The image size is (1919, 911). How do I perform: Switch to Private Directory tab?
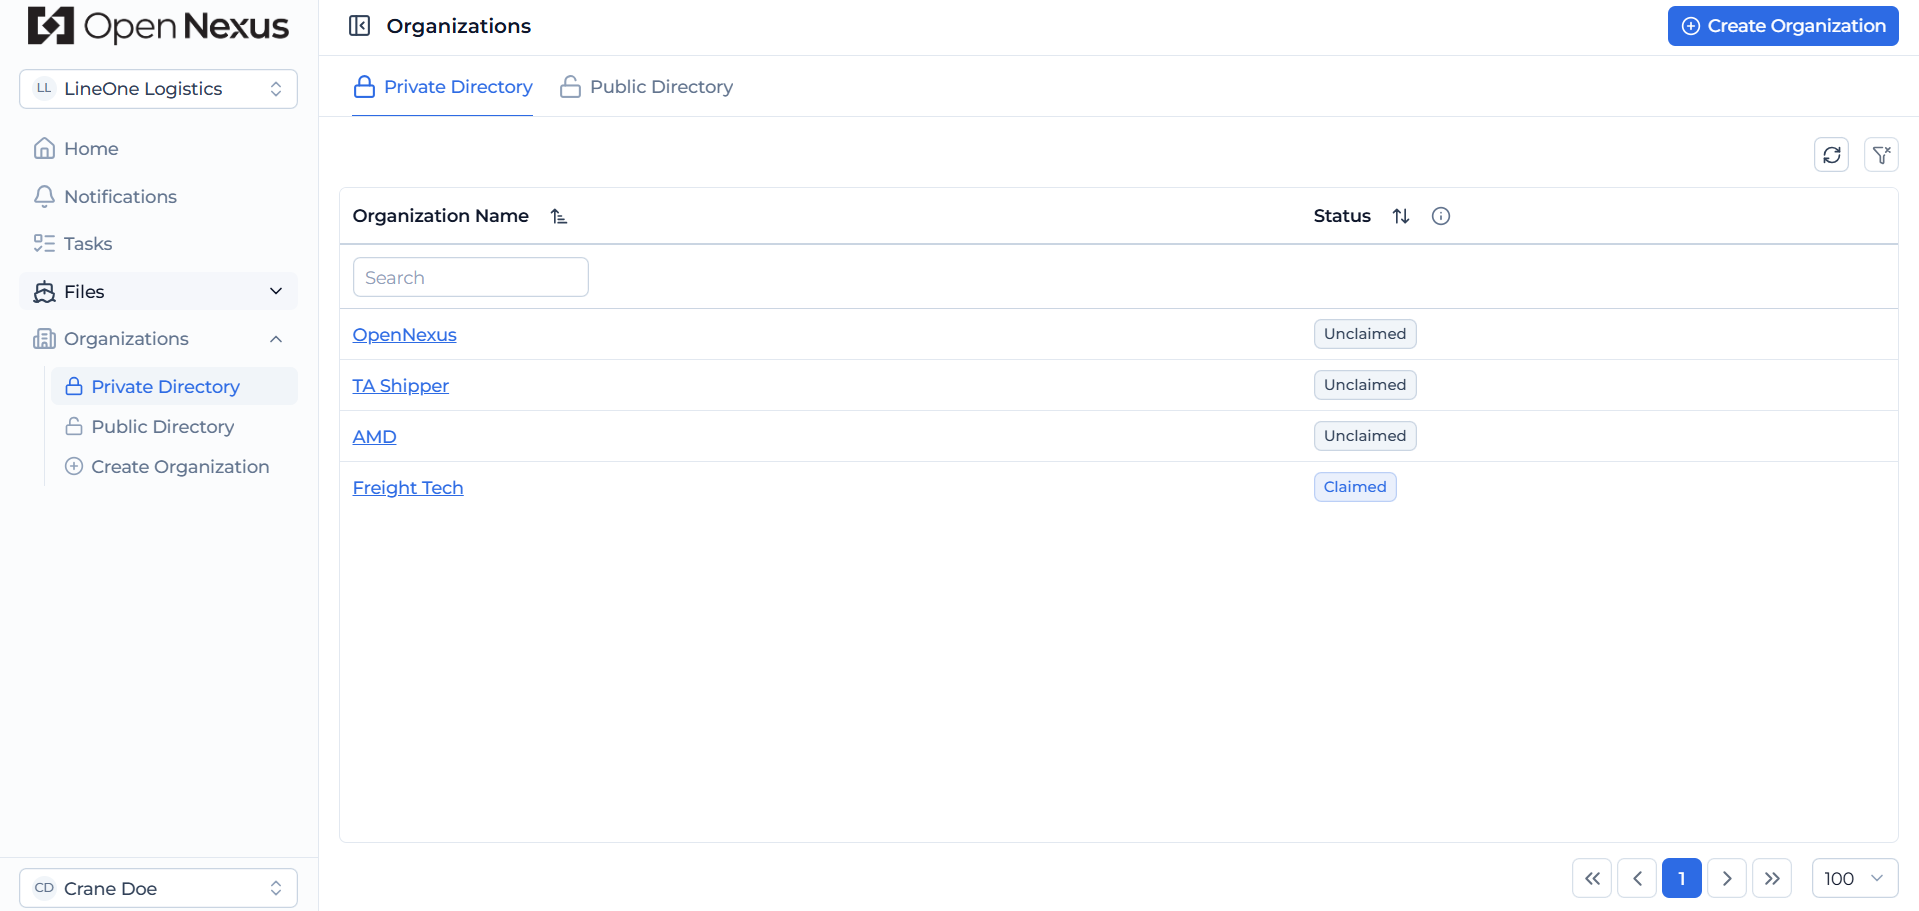tap(442, 87)
